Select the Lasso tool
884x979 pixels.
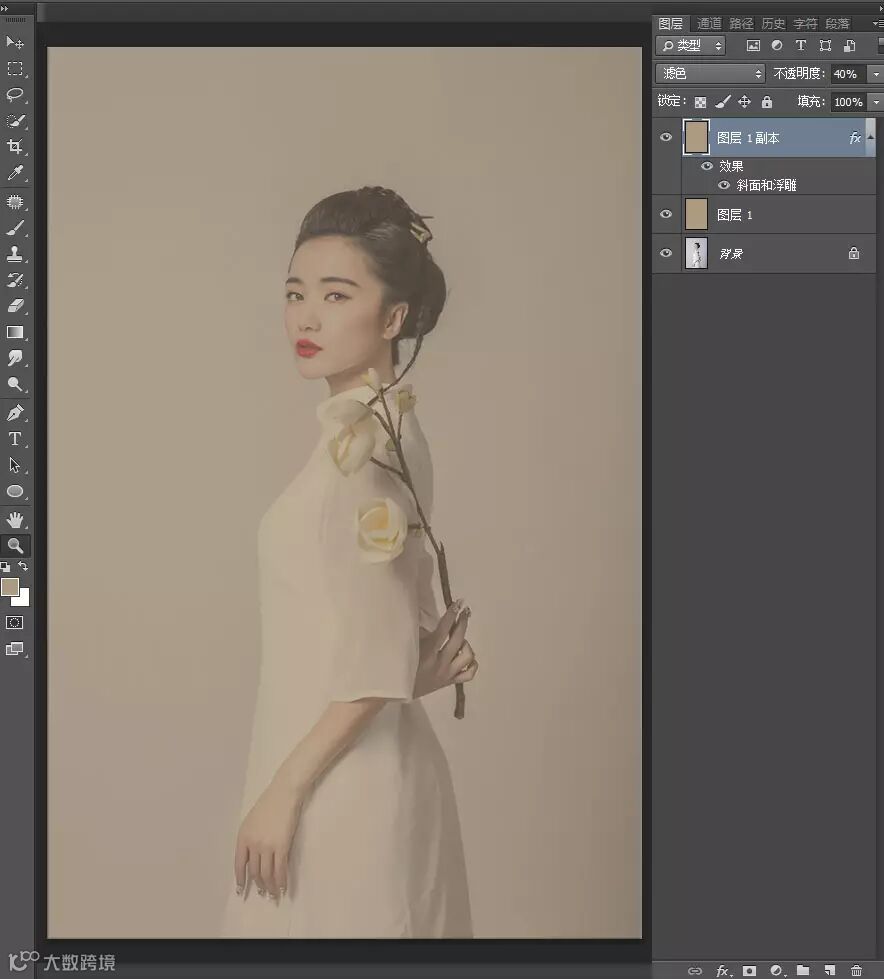(14, 94)
